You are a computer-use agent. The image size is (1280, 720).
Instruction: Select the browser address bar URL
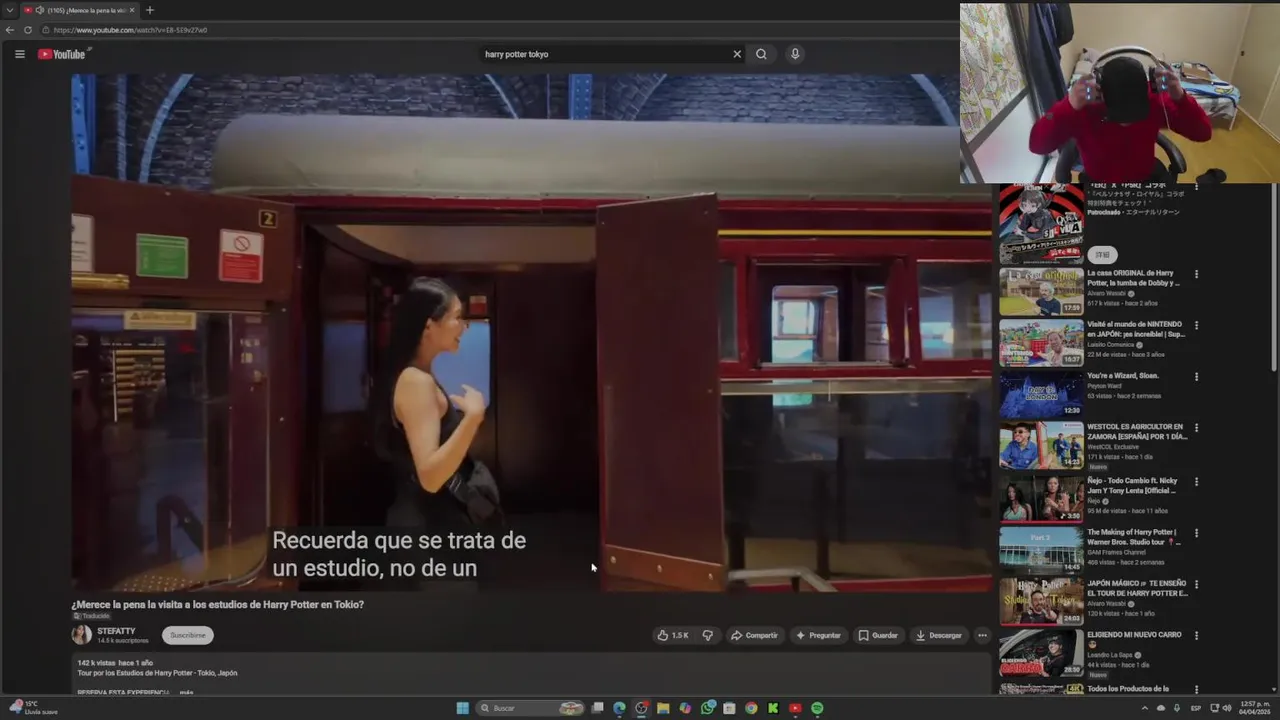[x=130, y=30]
